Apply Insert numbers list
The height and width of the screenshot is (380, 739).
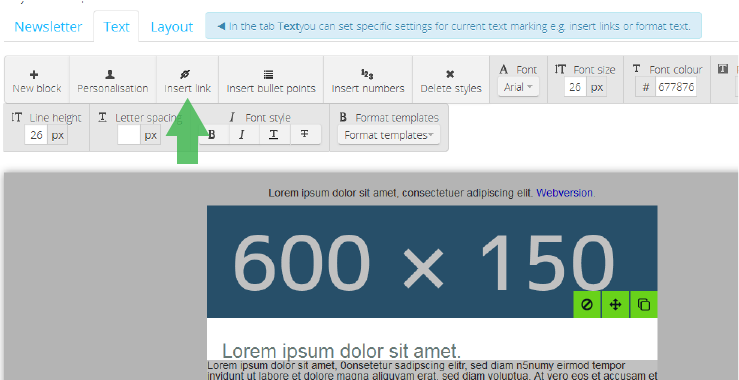(x=368, y=81)
